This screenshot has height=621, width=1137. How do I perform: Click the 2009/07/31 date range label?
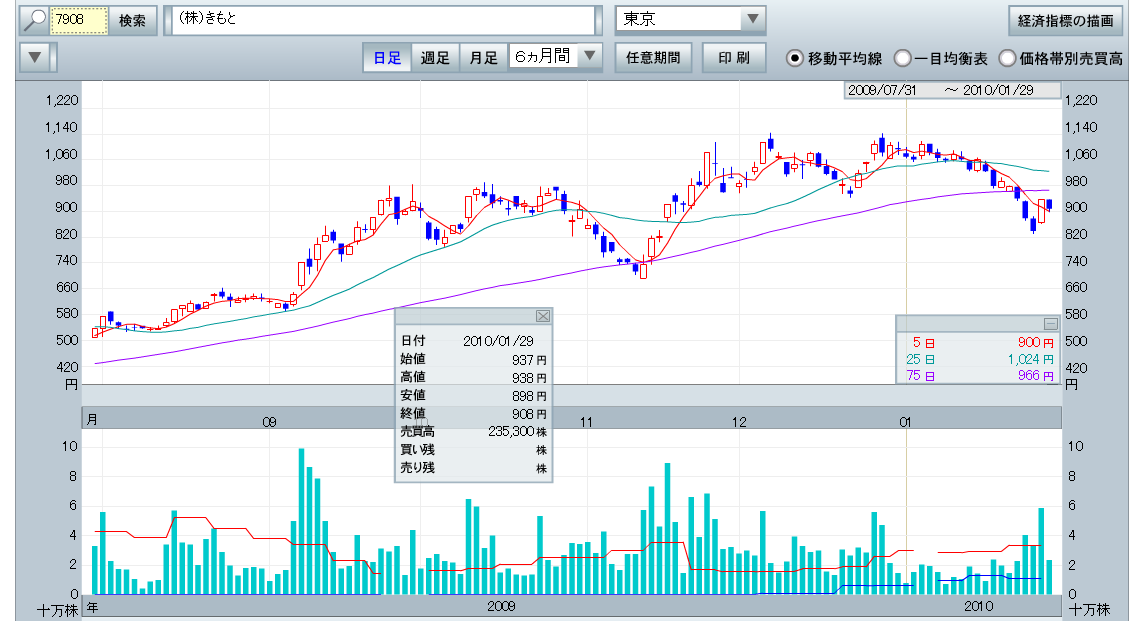(882, 90)
